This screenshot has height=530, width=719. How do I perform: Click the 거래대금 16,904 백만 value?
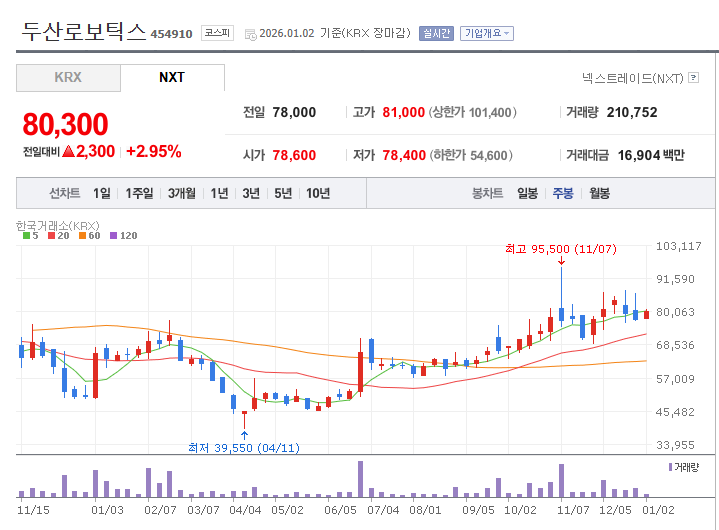pos(651,155)
